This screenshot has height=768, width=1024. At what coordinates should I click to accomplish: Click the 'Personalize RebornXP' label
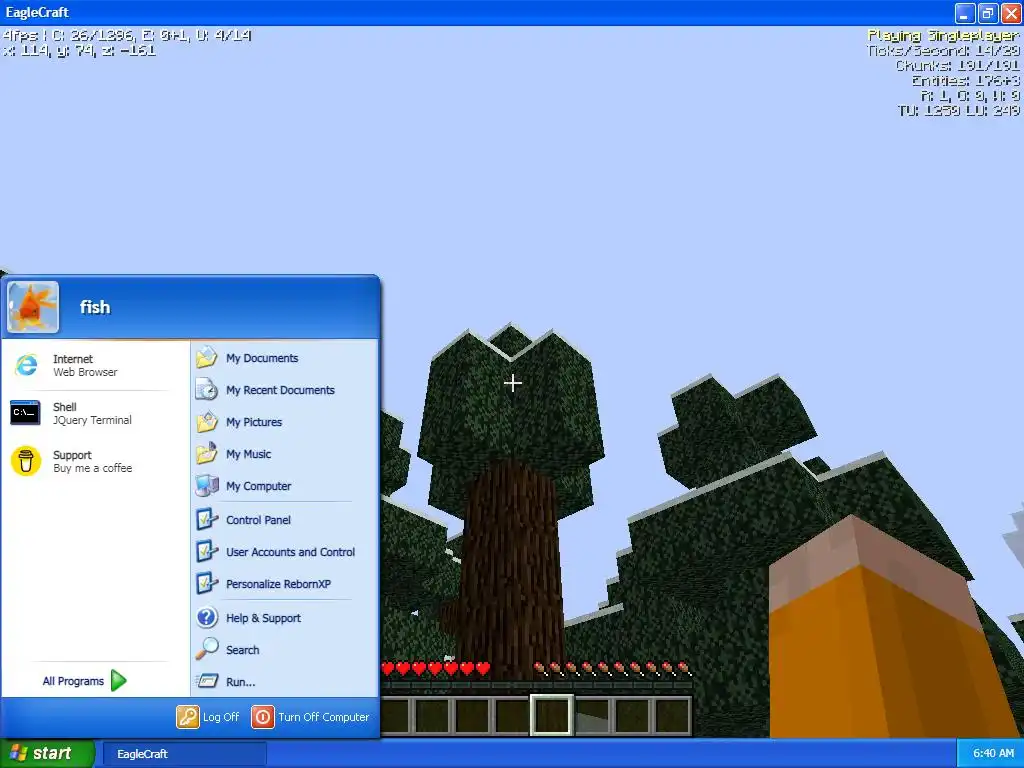click(x=278, y=584)
